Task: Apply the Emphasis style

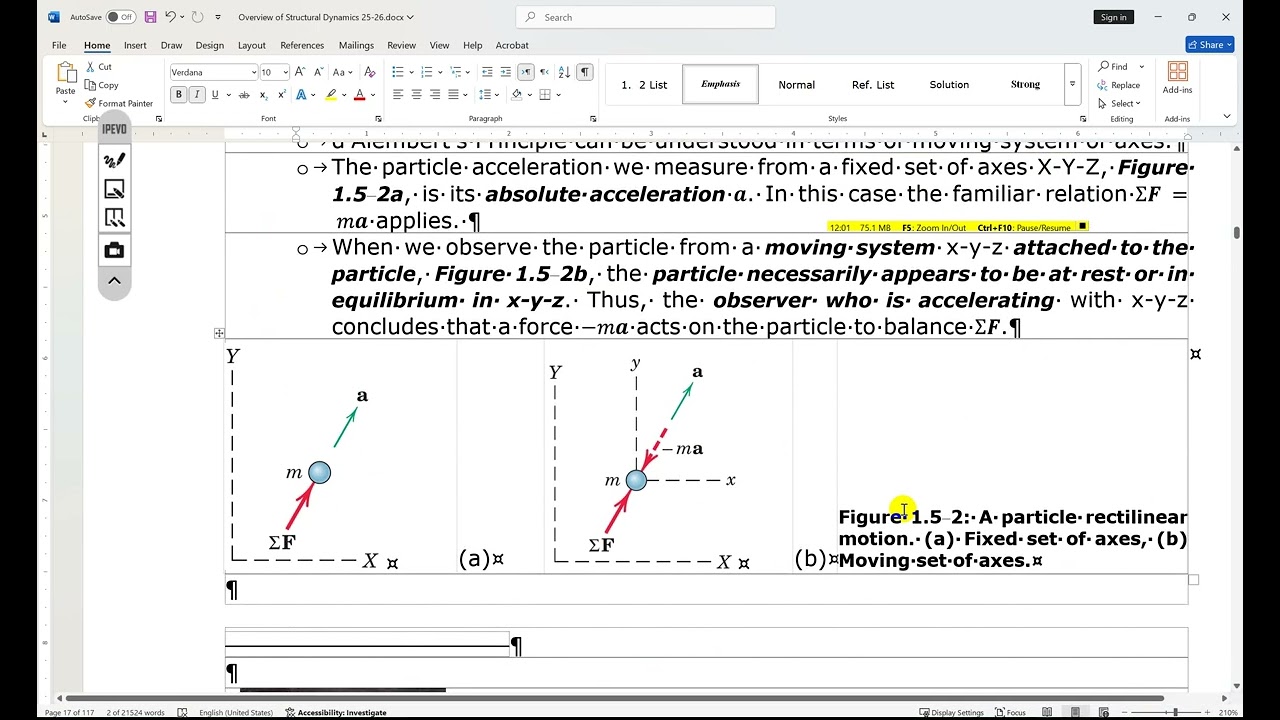Action: (x=721, y=85)
